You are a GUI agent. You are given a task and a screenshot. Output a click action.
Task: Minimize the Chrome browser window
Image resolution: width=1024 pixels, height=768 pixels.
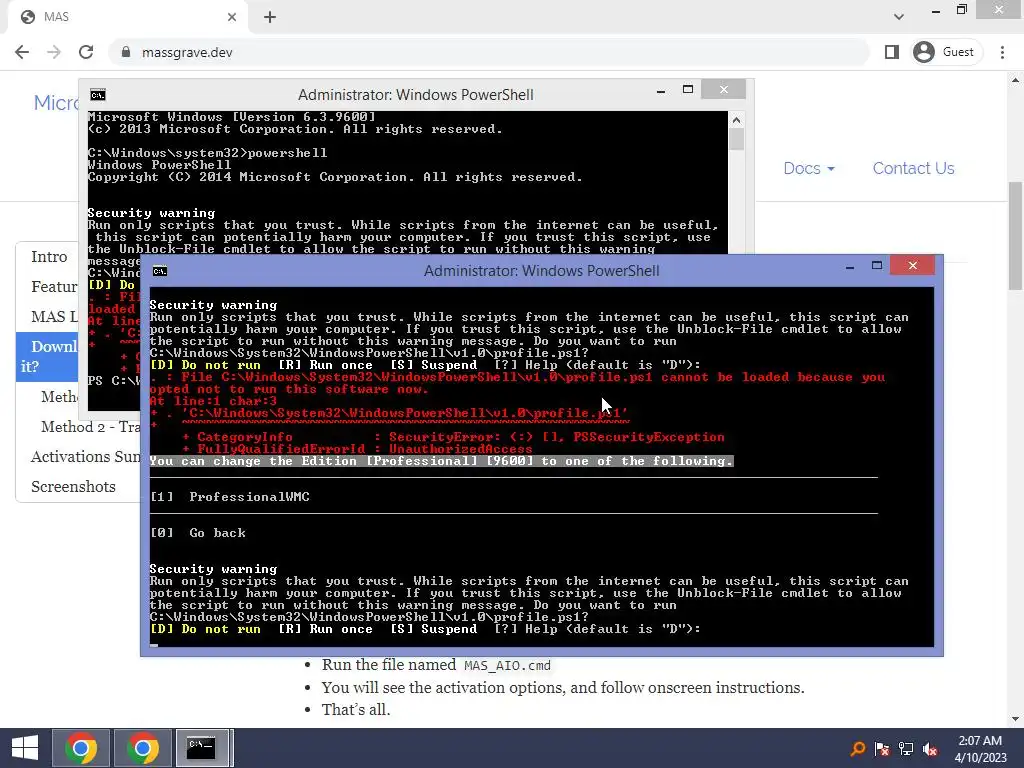[x=936, y=10]
